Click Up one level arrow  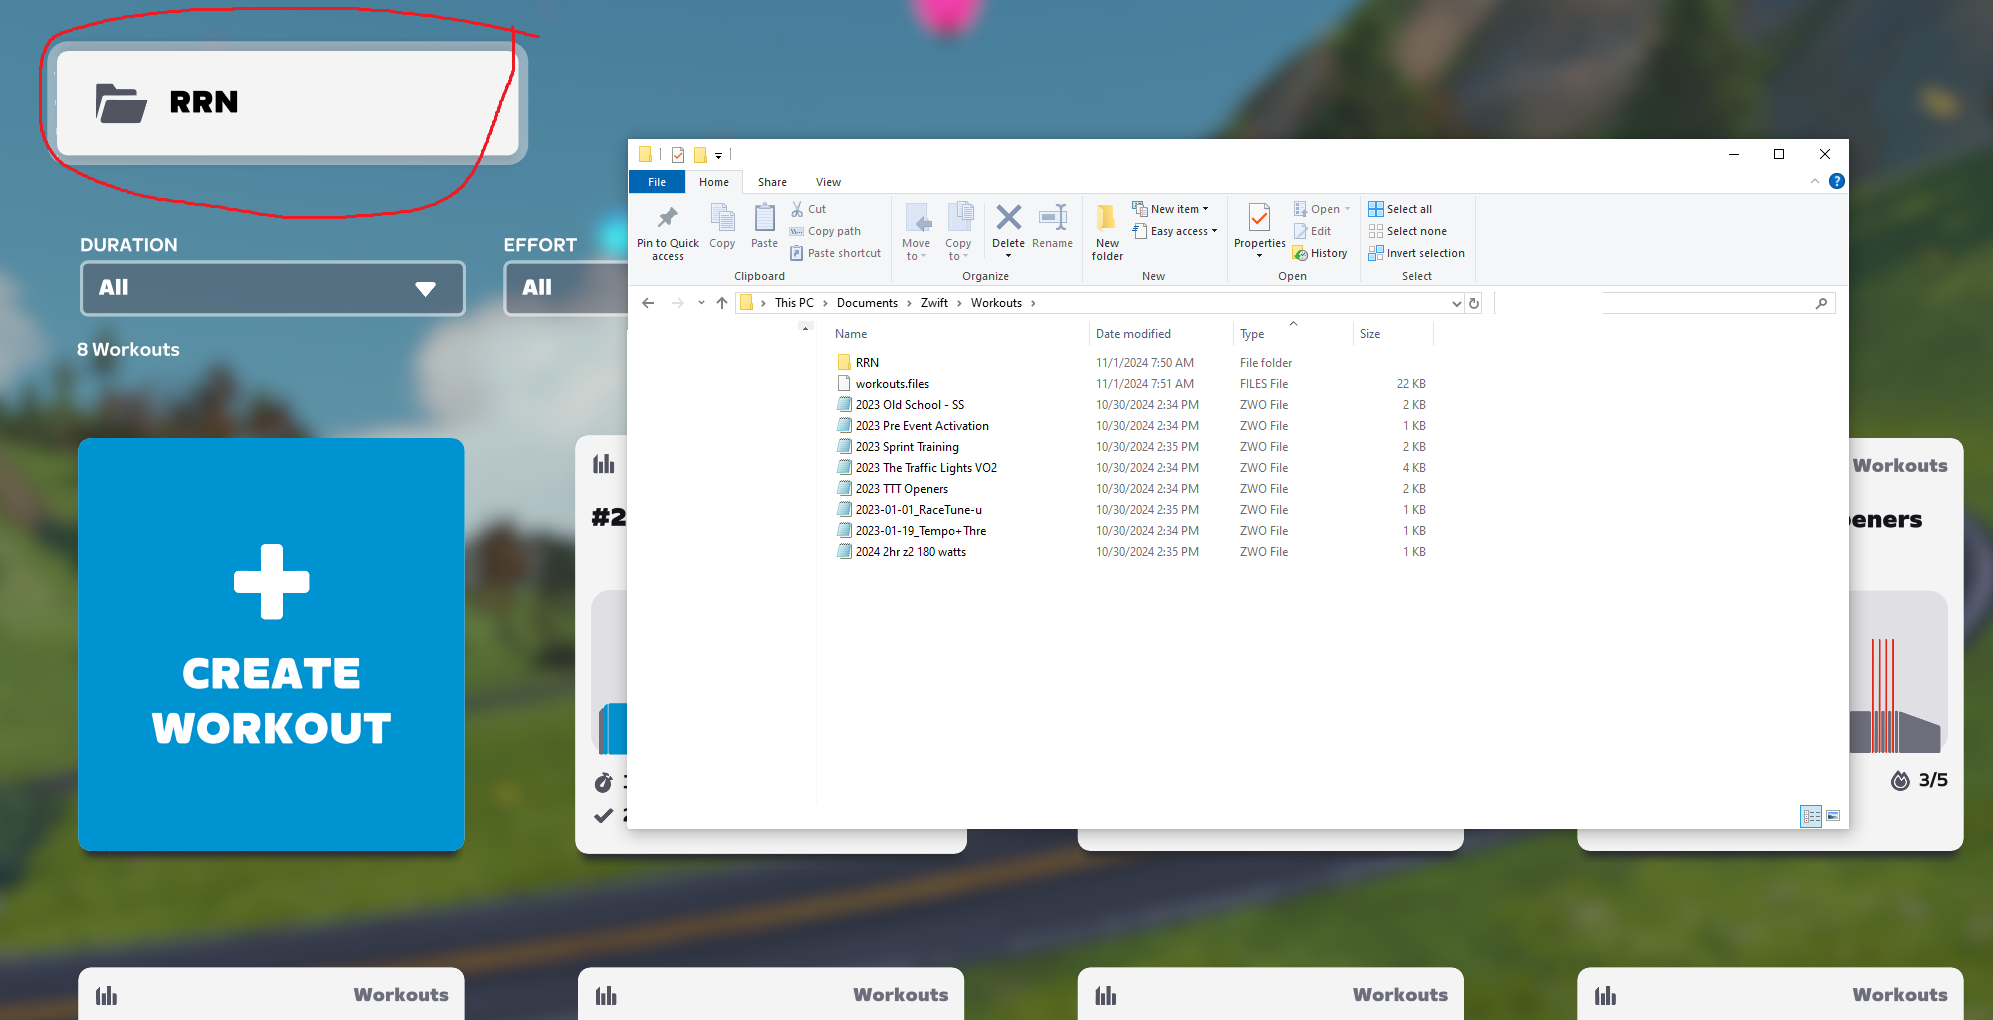click(722, 303)
